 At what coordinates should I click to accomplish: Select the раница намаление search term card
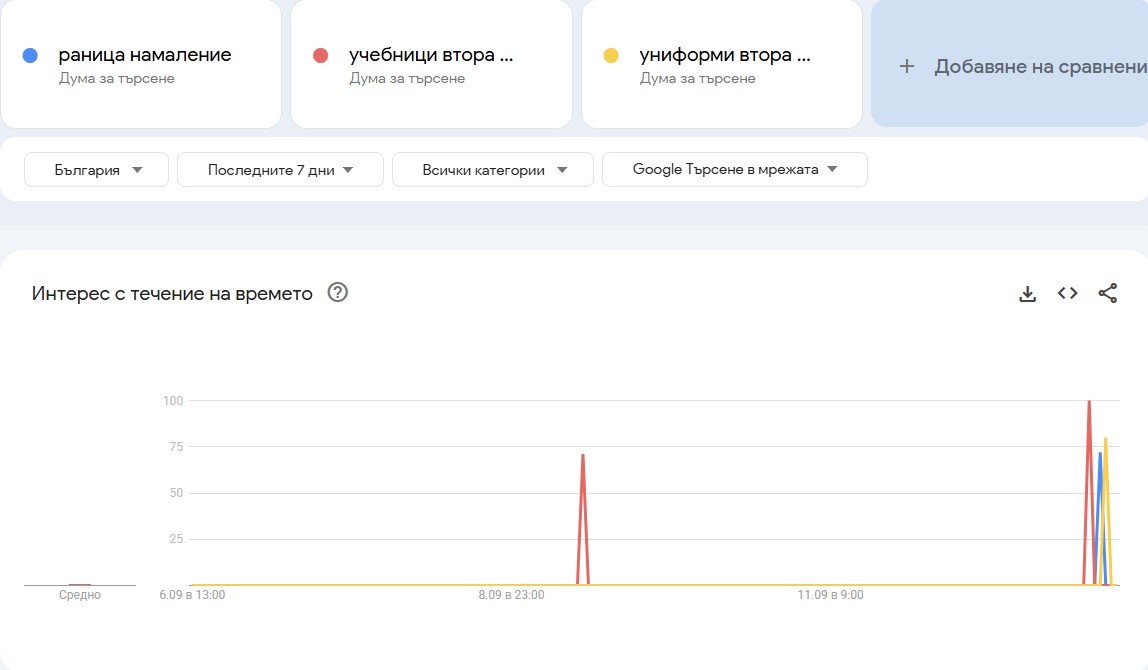click(140, 65)
